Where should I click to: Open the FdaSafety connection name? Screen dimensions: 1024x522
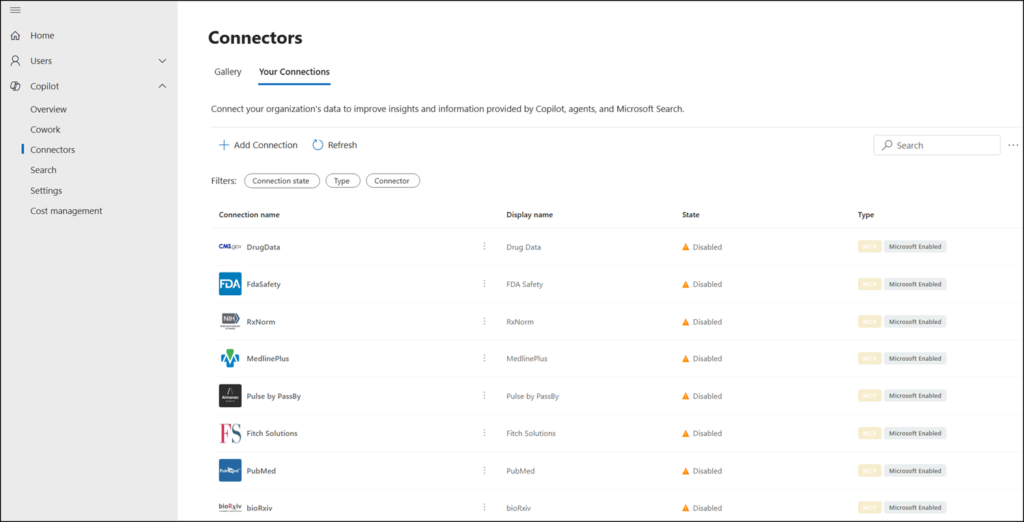tap(264, 284)
